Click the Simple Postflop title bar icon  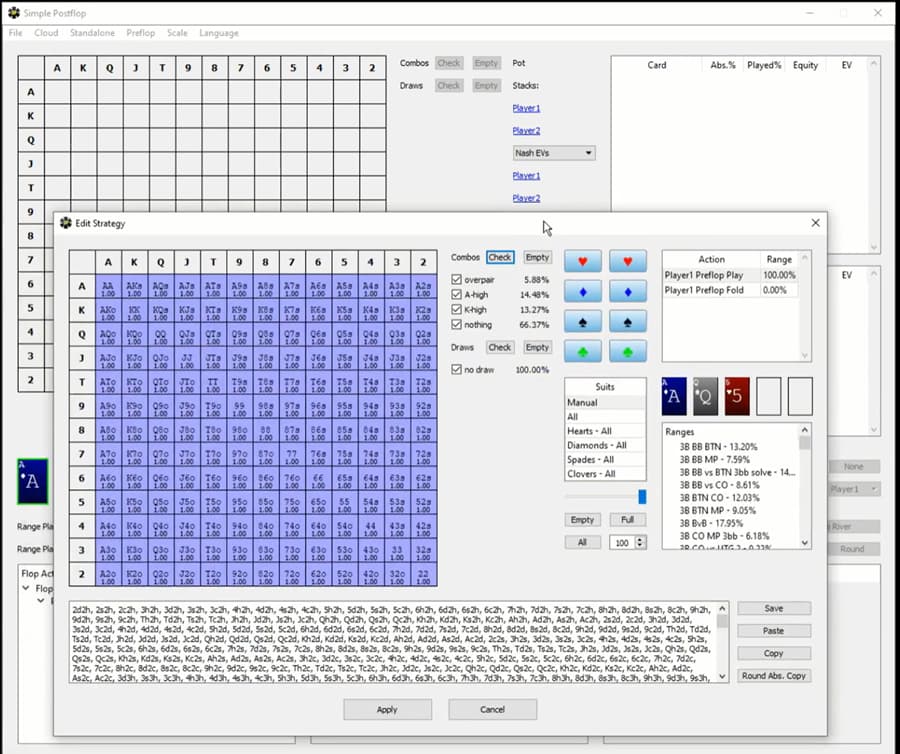[14, 13]
